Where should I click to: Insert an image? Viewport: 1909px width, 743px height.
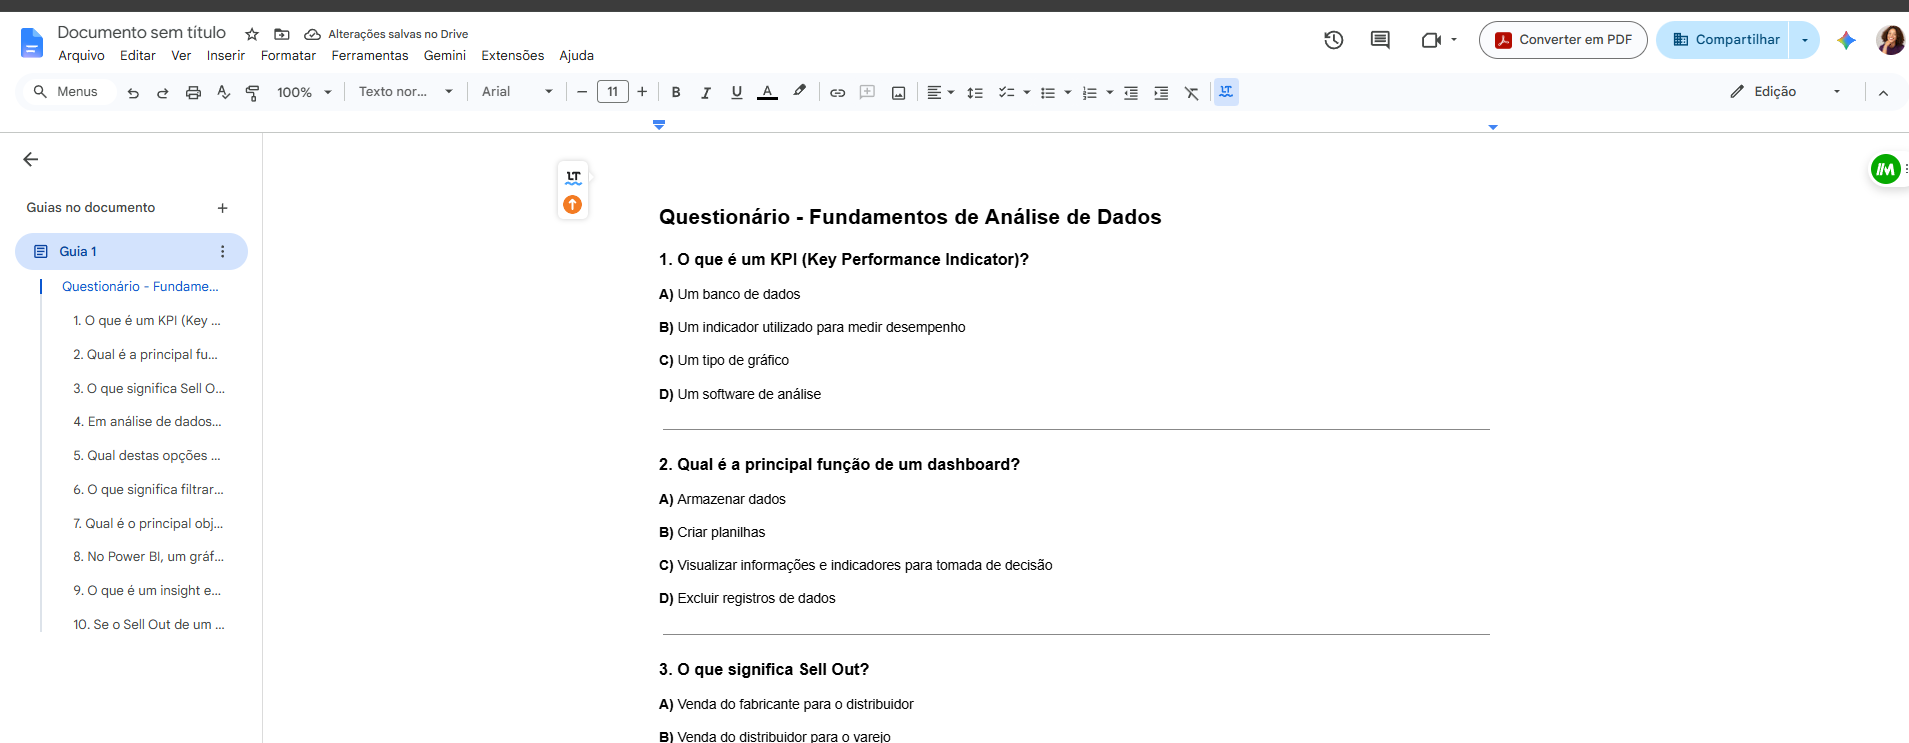click(899, 92)
